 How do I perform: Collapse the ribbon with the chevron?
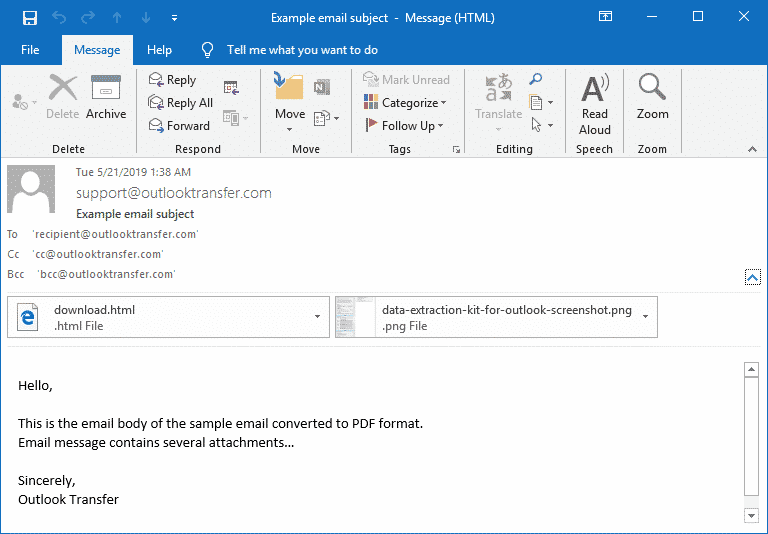752,149
